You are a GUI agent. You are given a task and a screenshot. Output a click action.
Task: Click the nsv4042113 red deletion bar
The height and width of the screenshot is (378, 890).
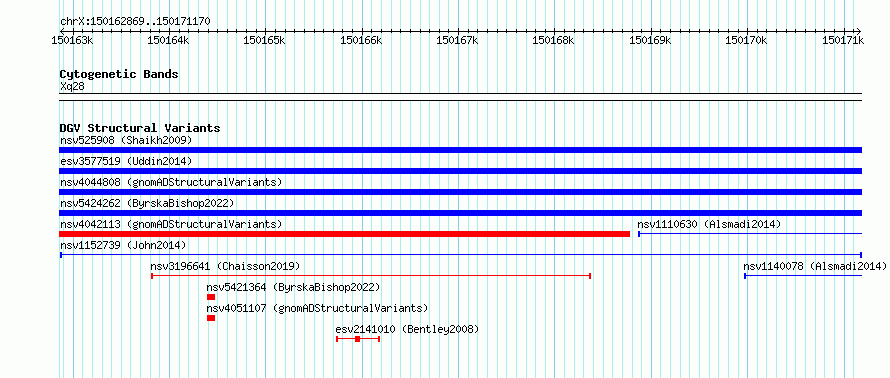[x=345, y=234]
